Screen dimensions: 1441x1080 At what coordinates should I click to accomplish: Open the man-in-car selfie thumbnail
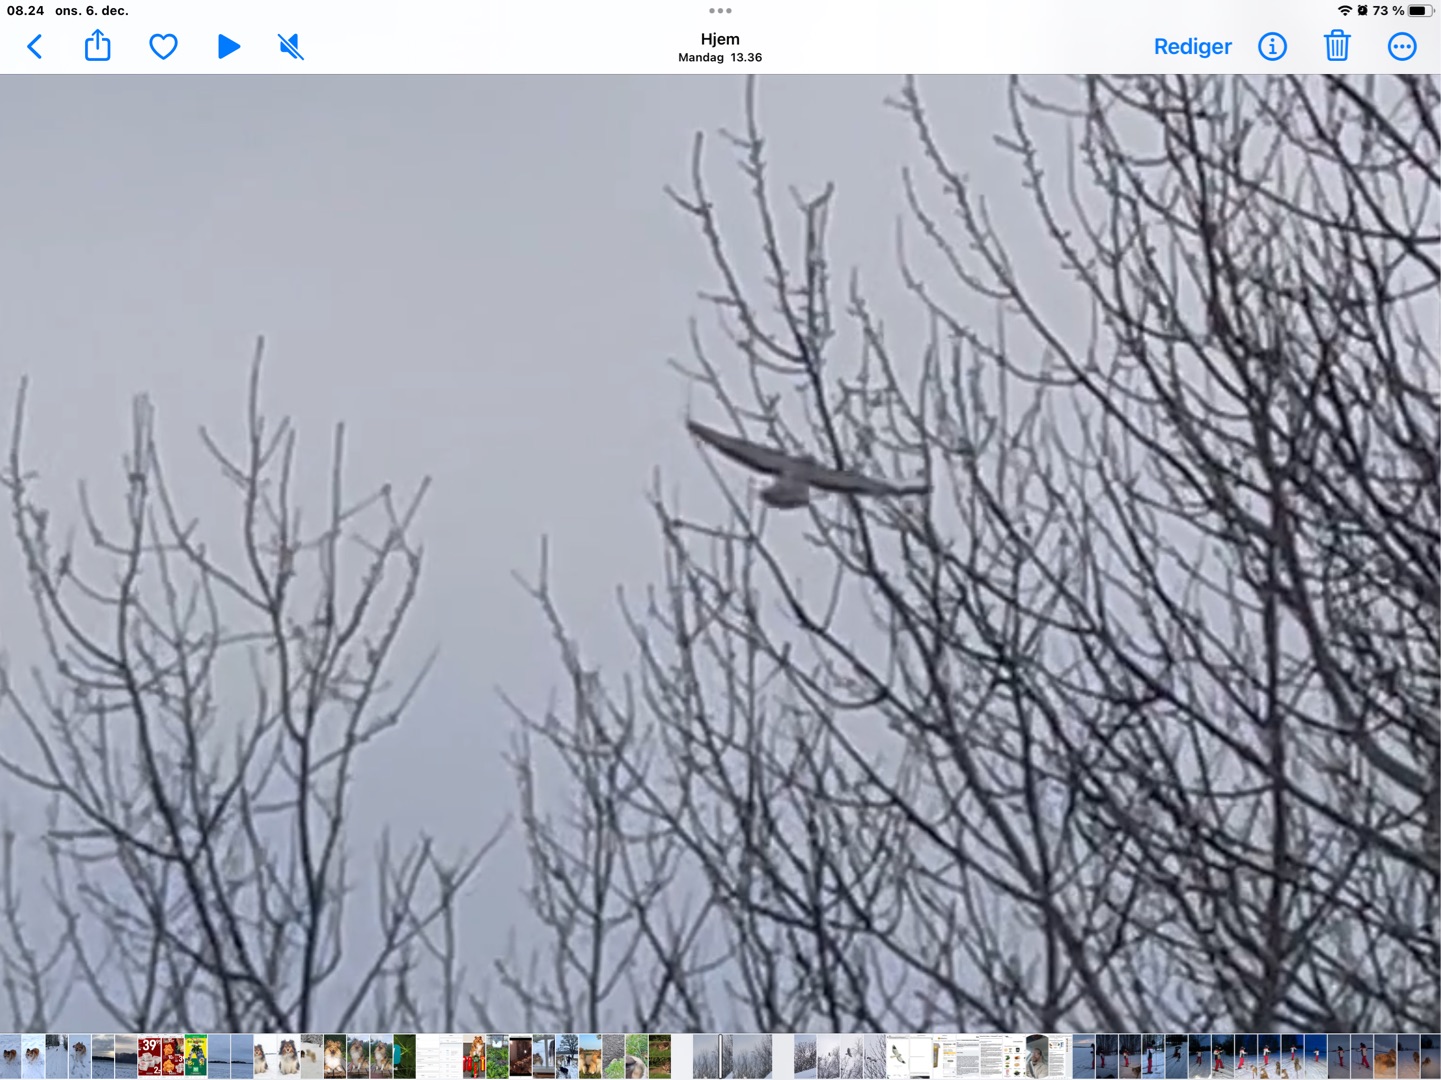coord(1037,1057)
